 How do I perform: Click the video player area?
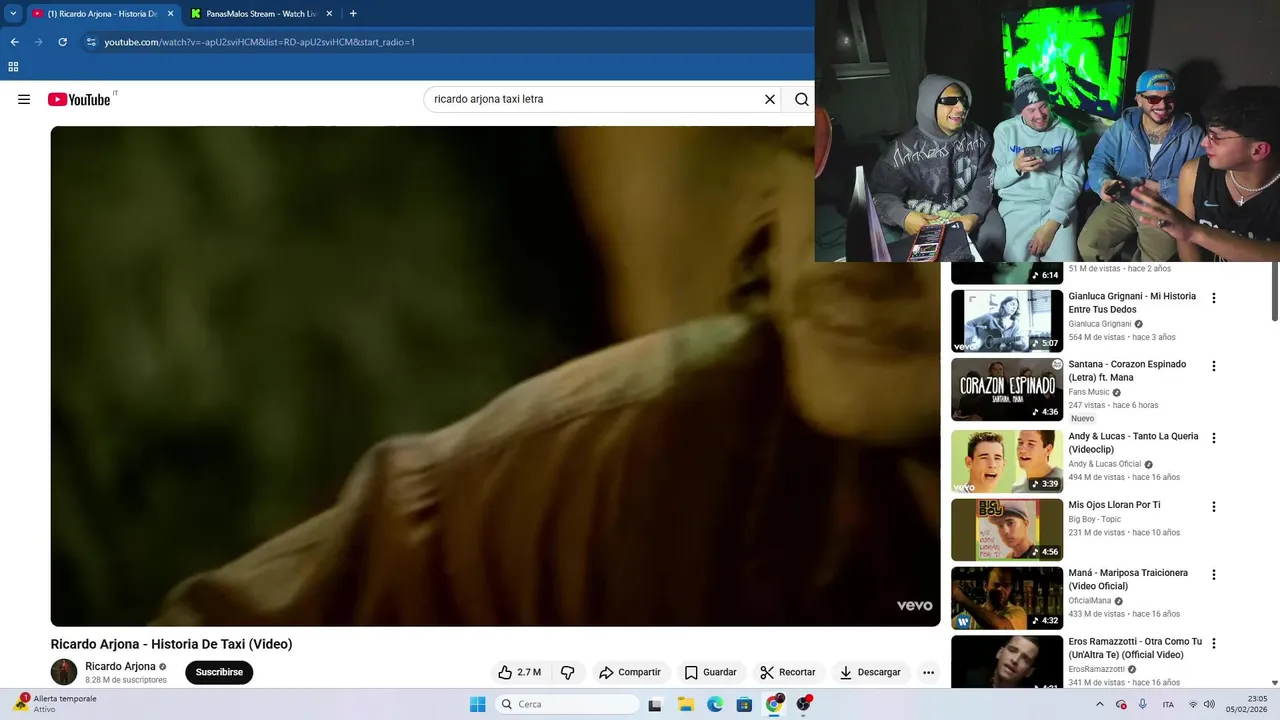pyautogui.click(x=495, y=376)
